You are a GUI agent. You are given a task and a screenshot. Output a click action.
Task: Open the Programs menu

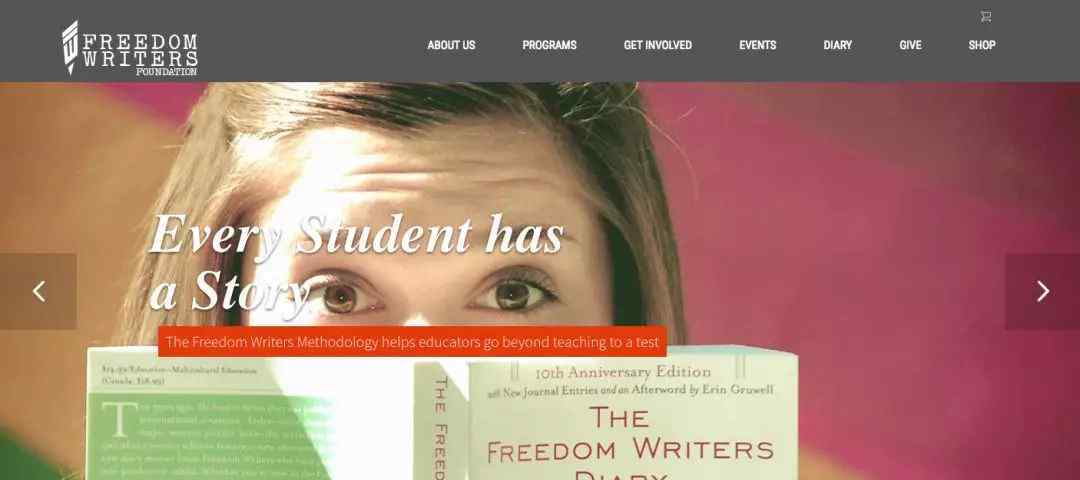click(549, 45)
